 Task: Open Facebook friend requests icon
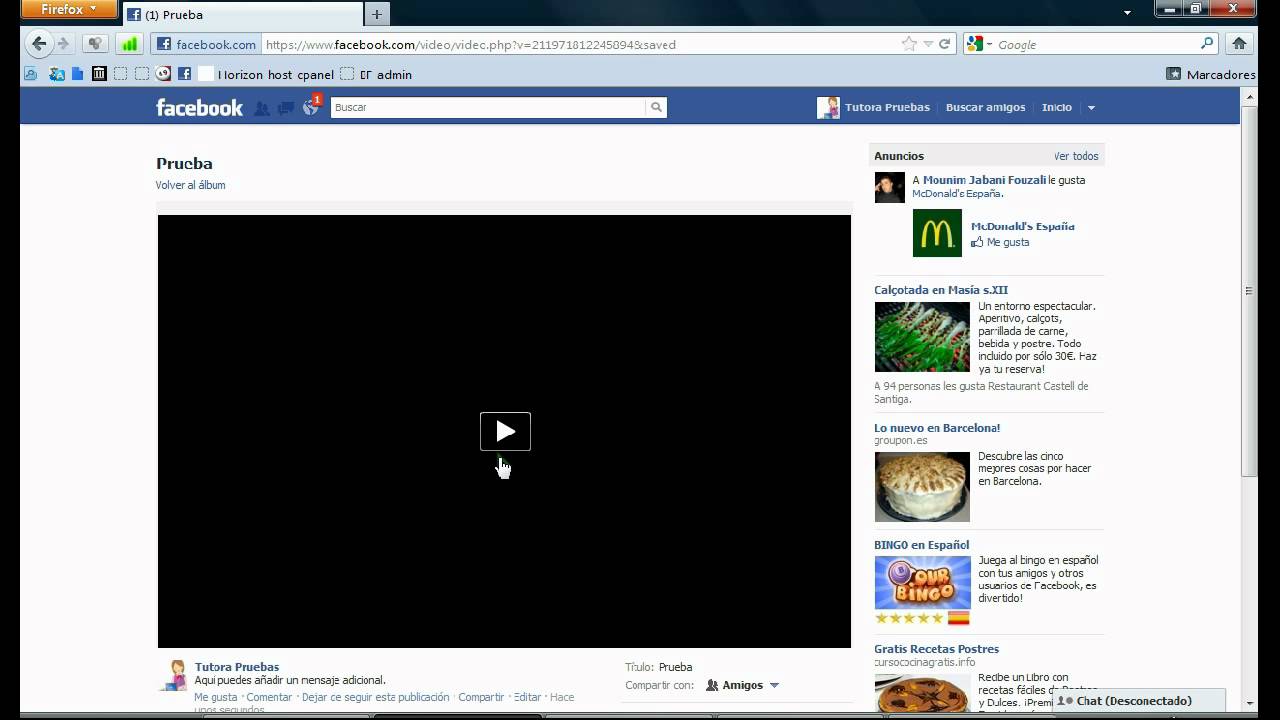pyautogui.click(x=262, y=108)
